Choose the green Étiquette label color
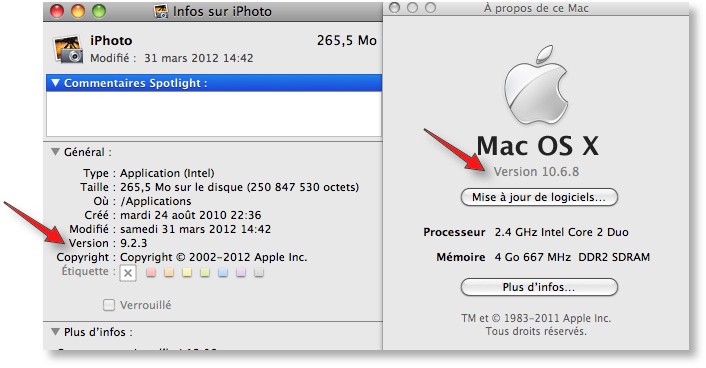Viewport: 706px width, 368px height. (205, 273)
